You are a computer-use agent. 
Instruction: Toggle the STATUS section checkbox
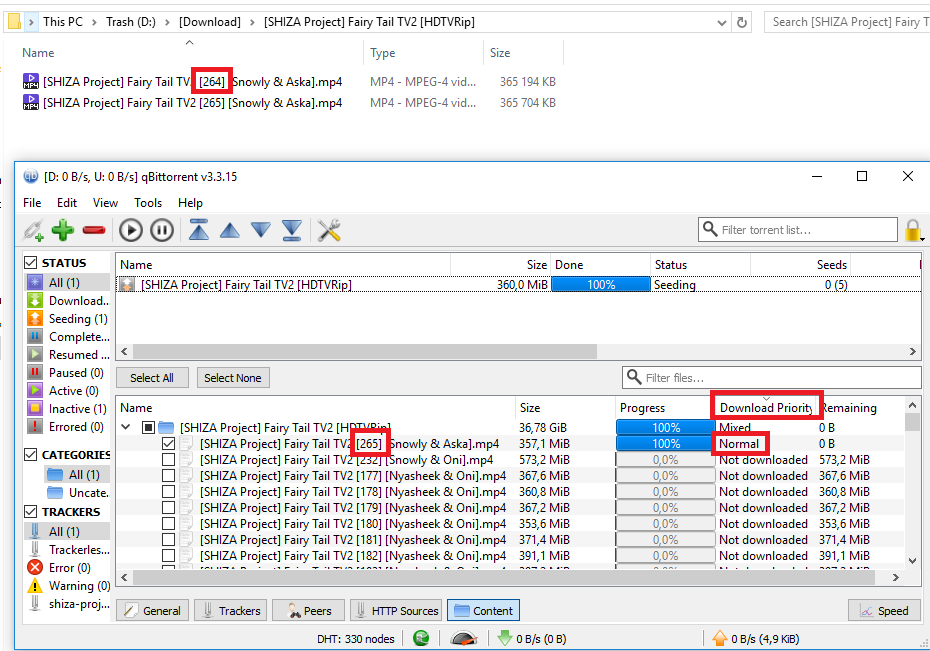click(x=31, y=262)
